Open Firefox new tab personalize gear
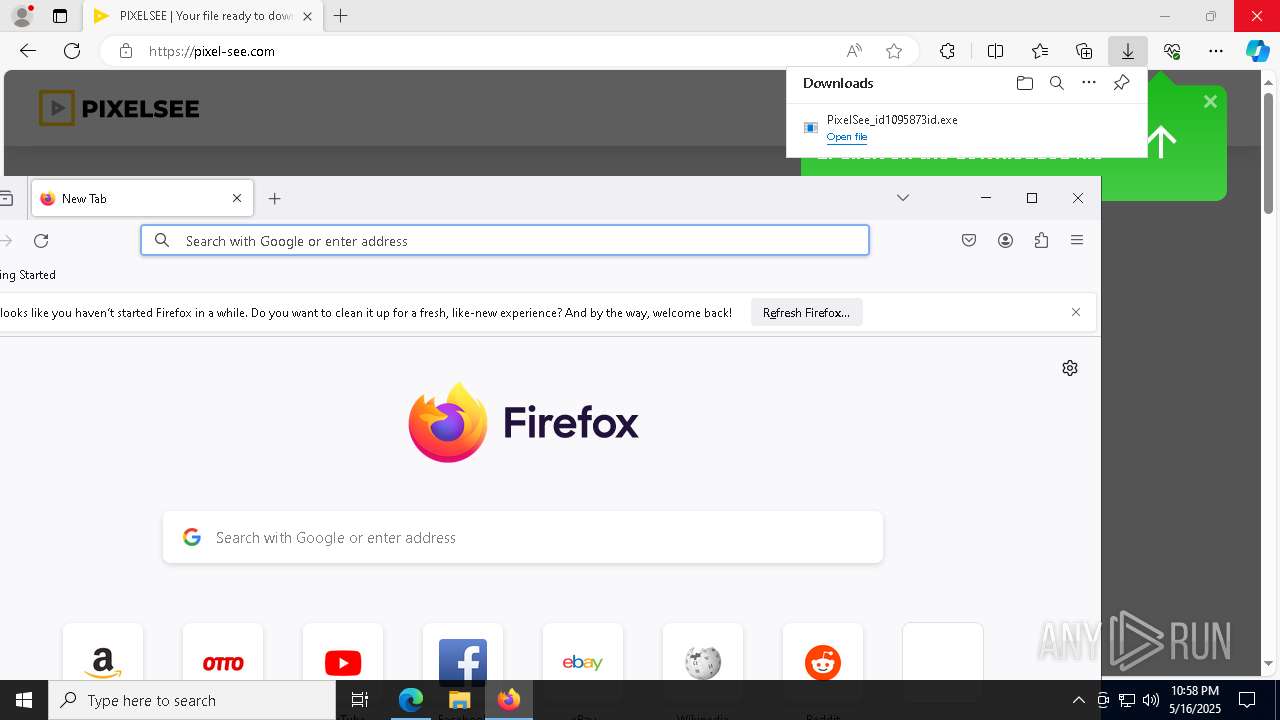This screenshot has width=1280, height=720. [x=1070, y=368]
